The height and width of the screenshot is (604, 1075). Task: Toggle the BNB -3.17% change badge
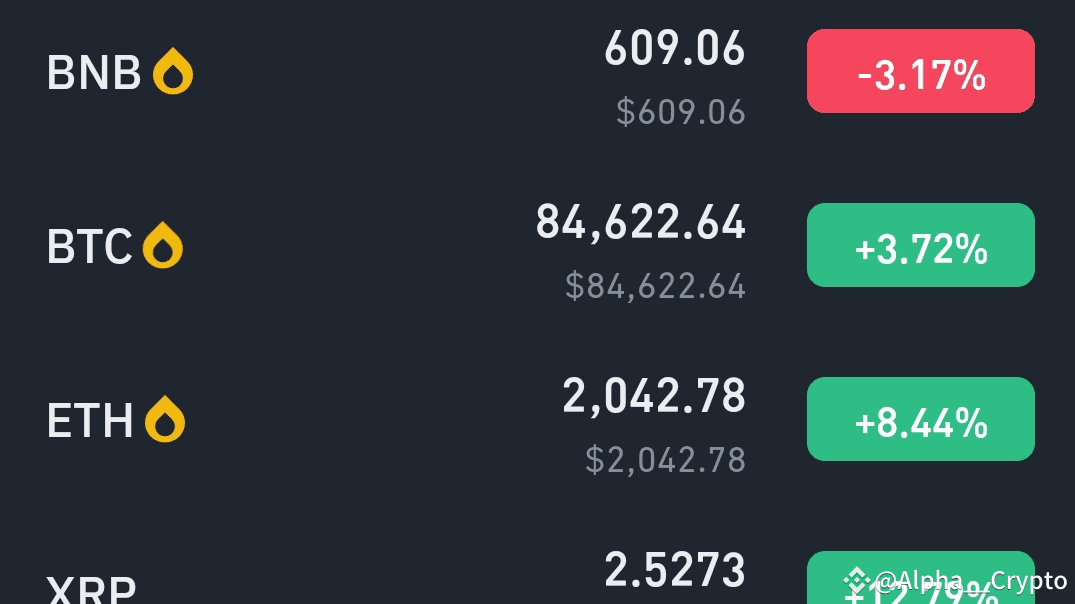(921, 71)
